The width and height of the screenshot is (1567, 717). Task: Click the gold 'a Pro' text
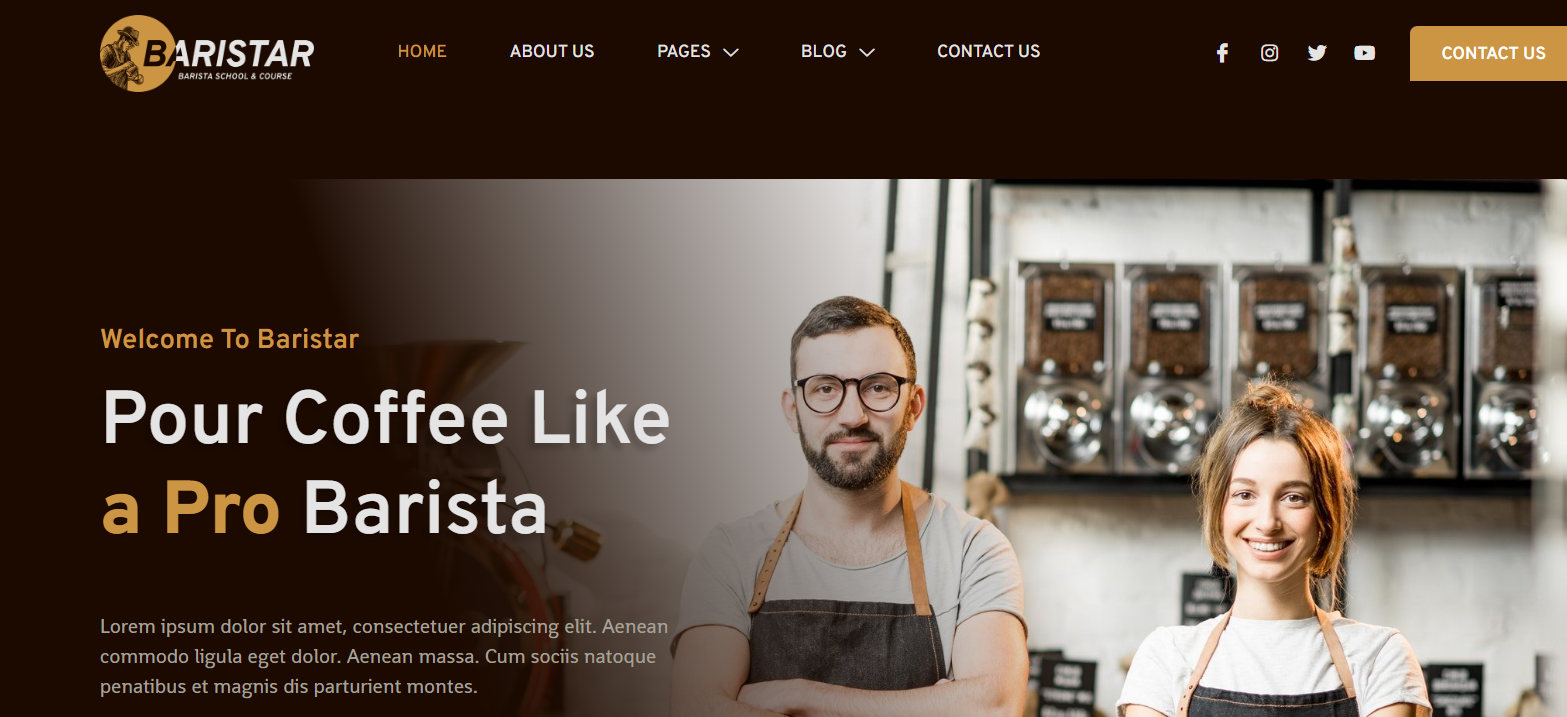pos(190,509)
